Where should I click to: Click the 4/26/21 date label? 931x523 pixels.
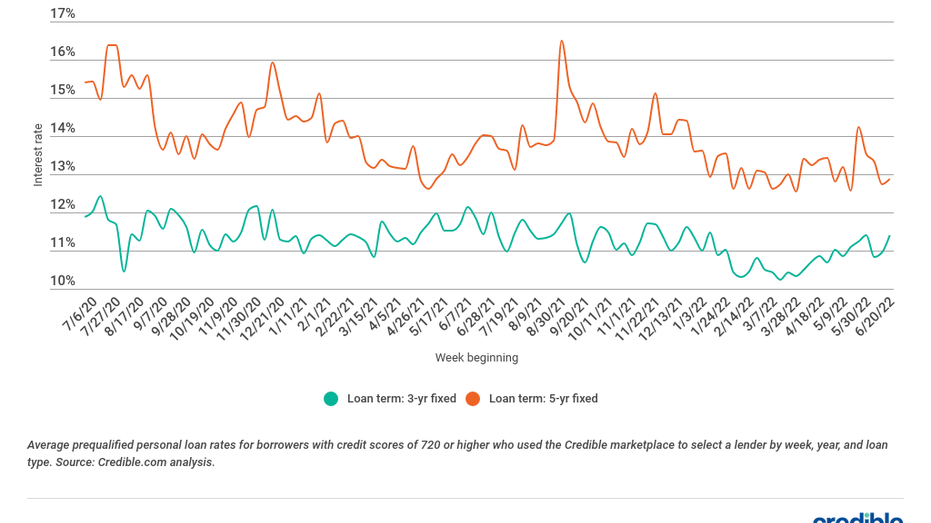click(x=406, y=316)
